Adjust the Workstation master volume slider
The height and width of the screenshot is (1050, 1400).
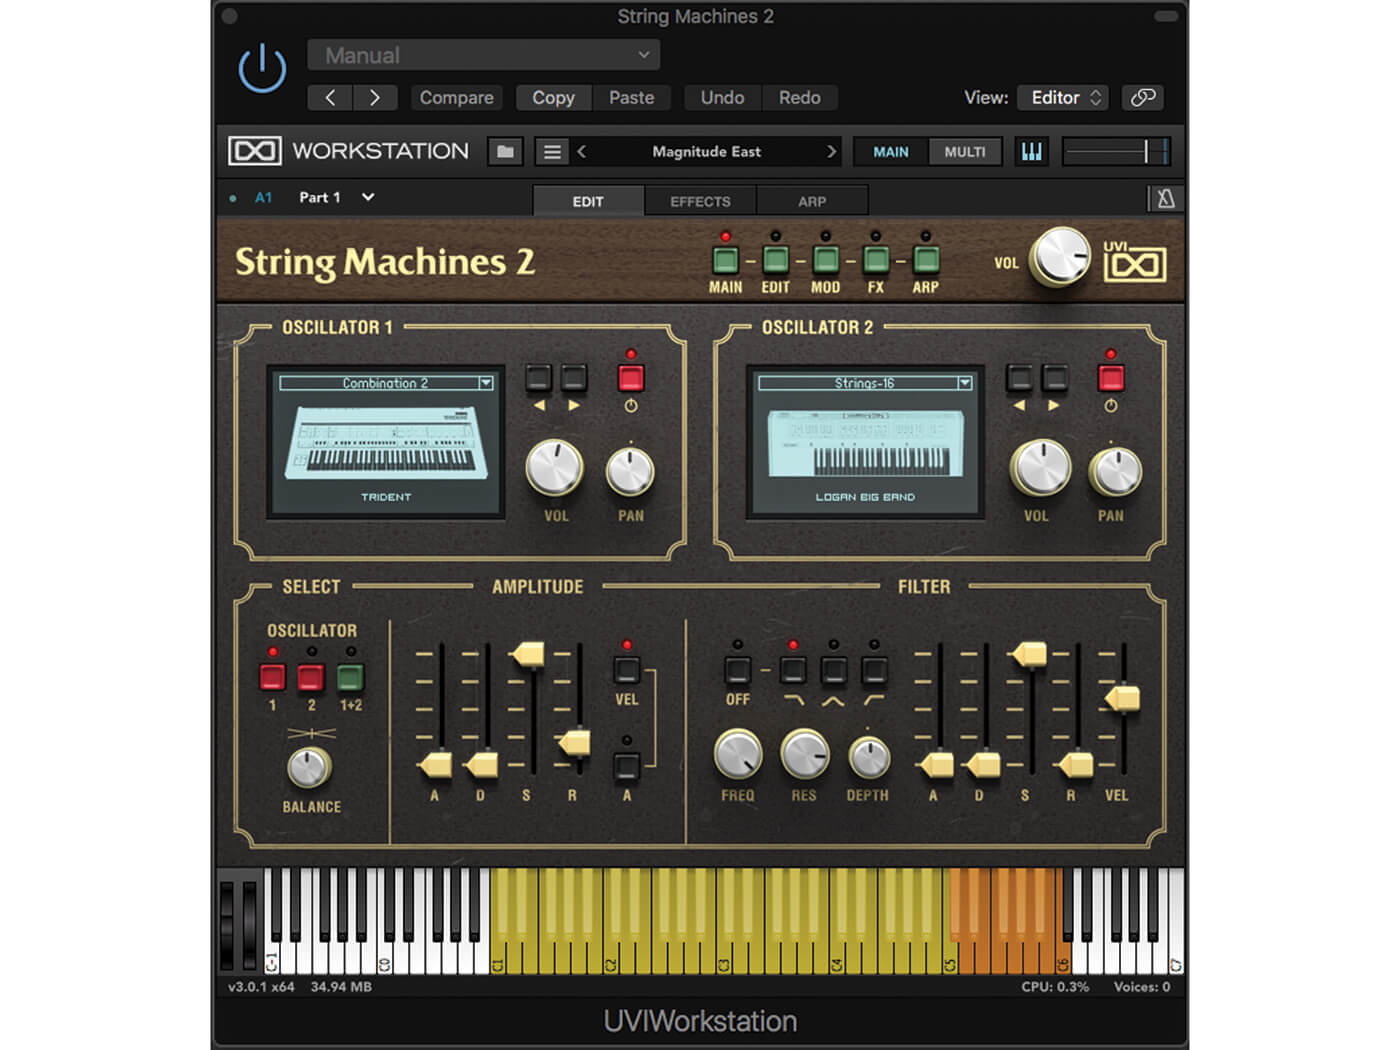pos(1116,152)
